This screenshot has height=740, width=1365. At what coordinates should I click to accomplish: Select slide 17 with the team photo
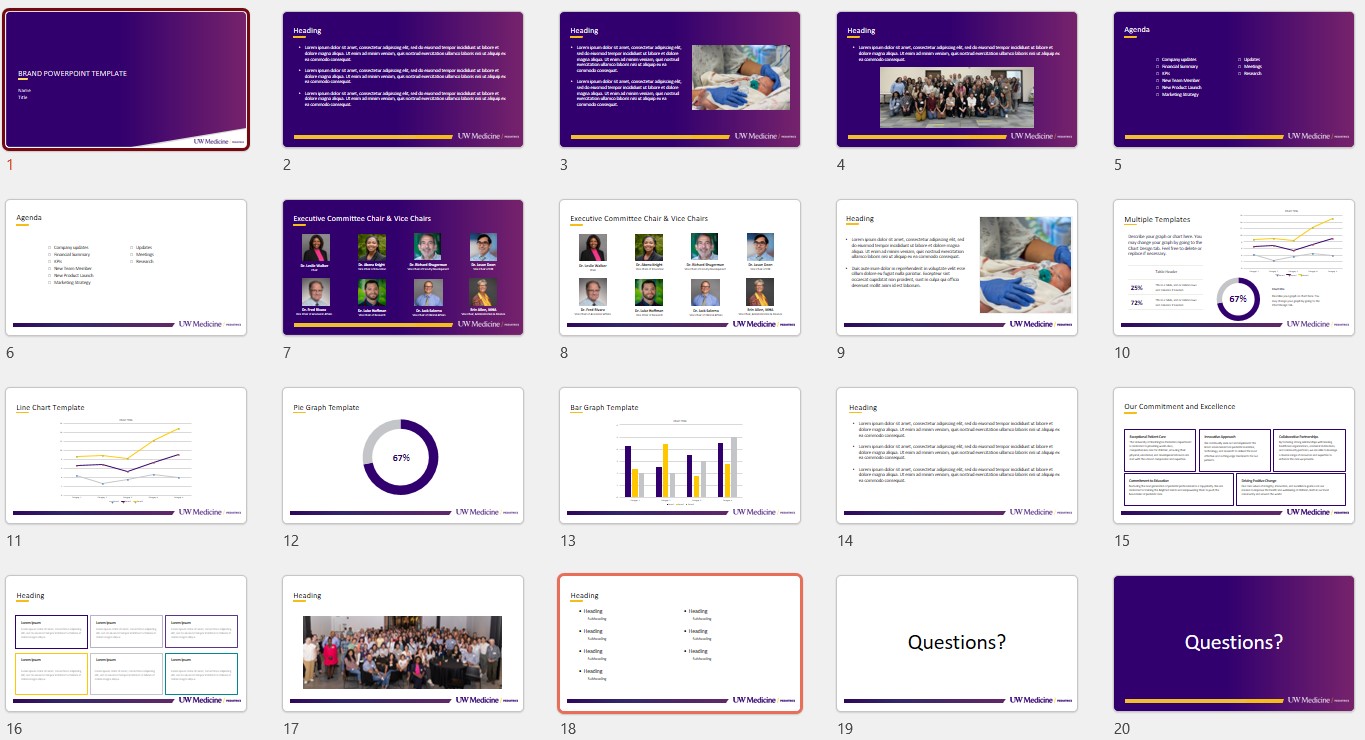click(403, 642)
